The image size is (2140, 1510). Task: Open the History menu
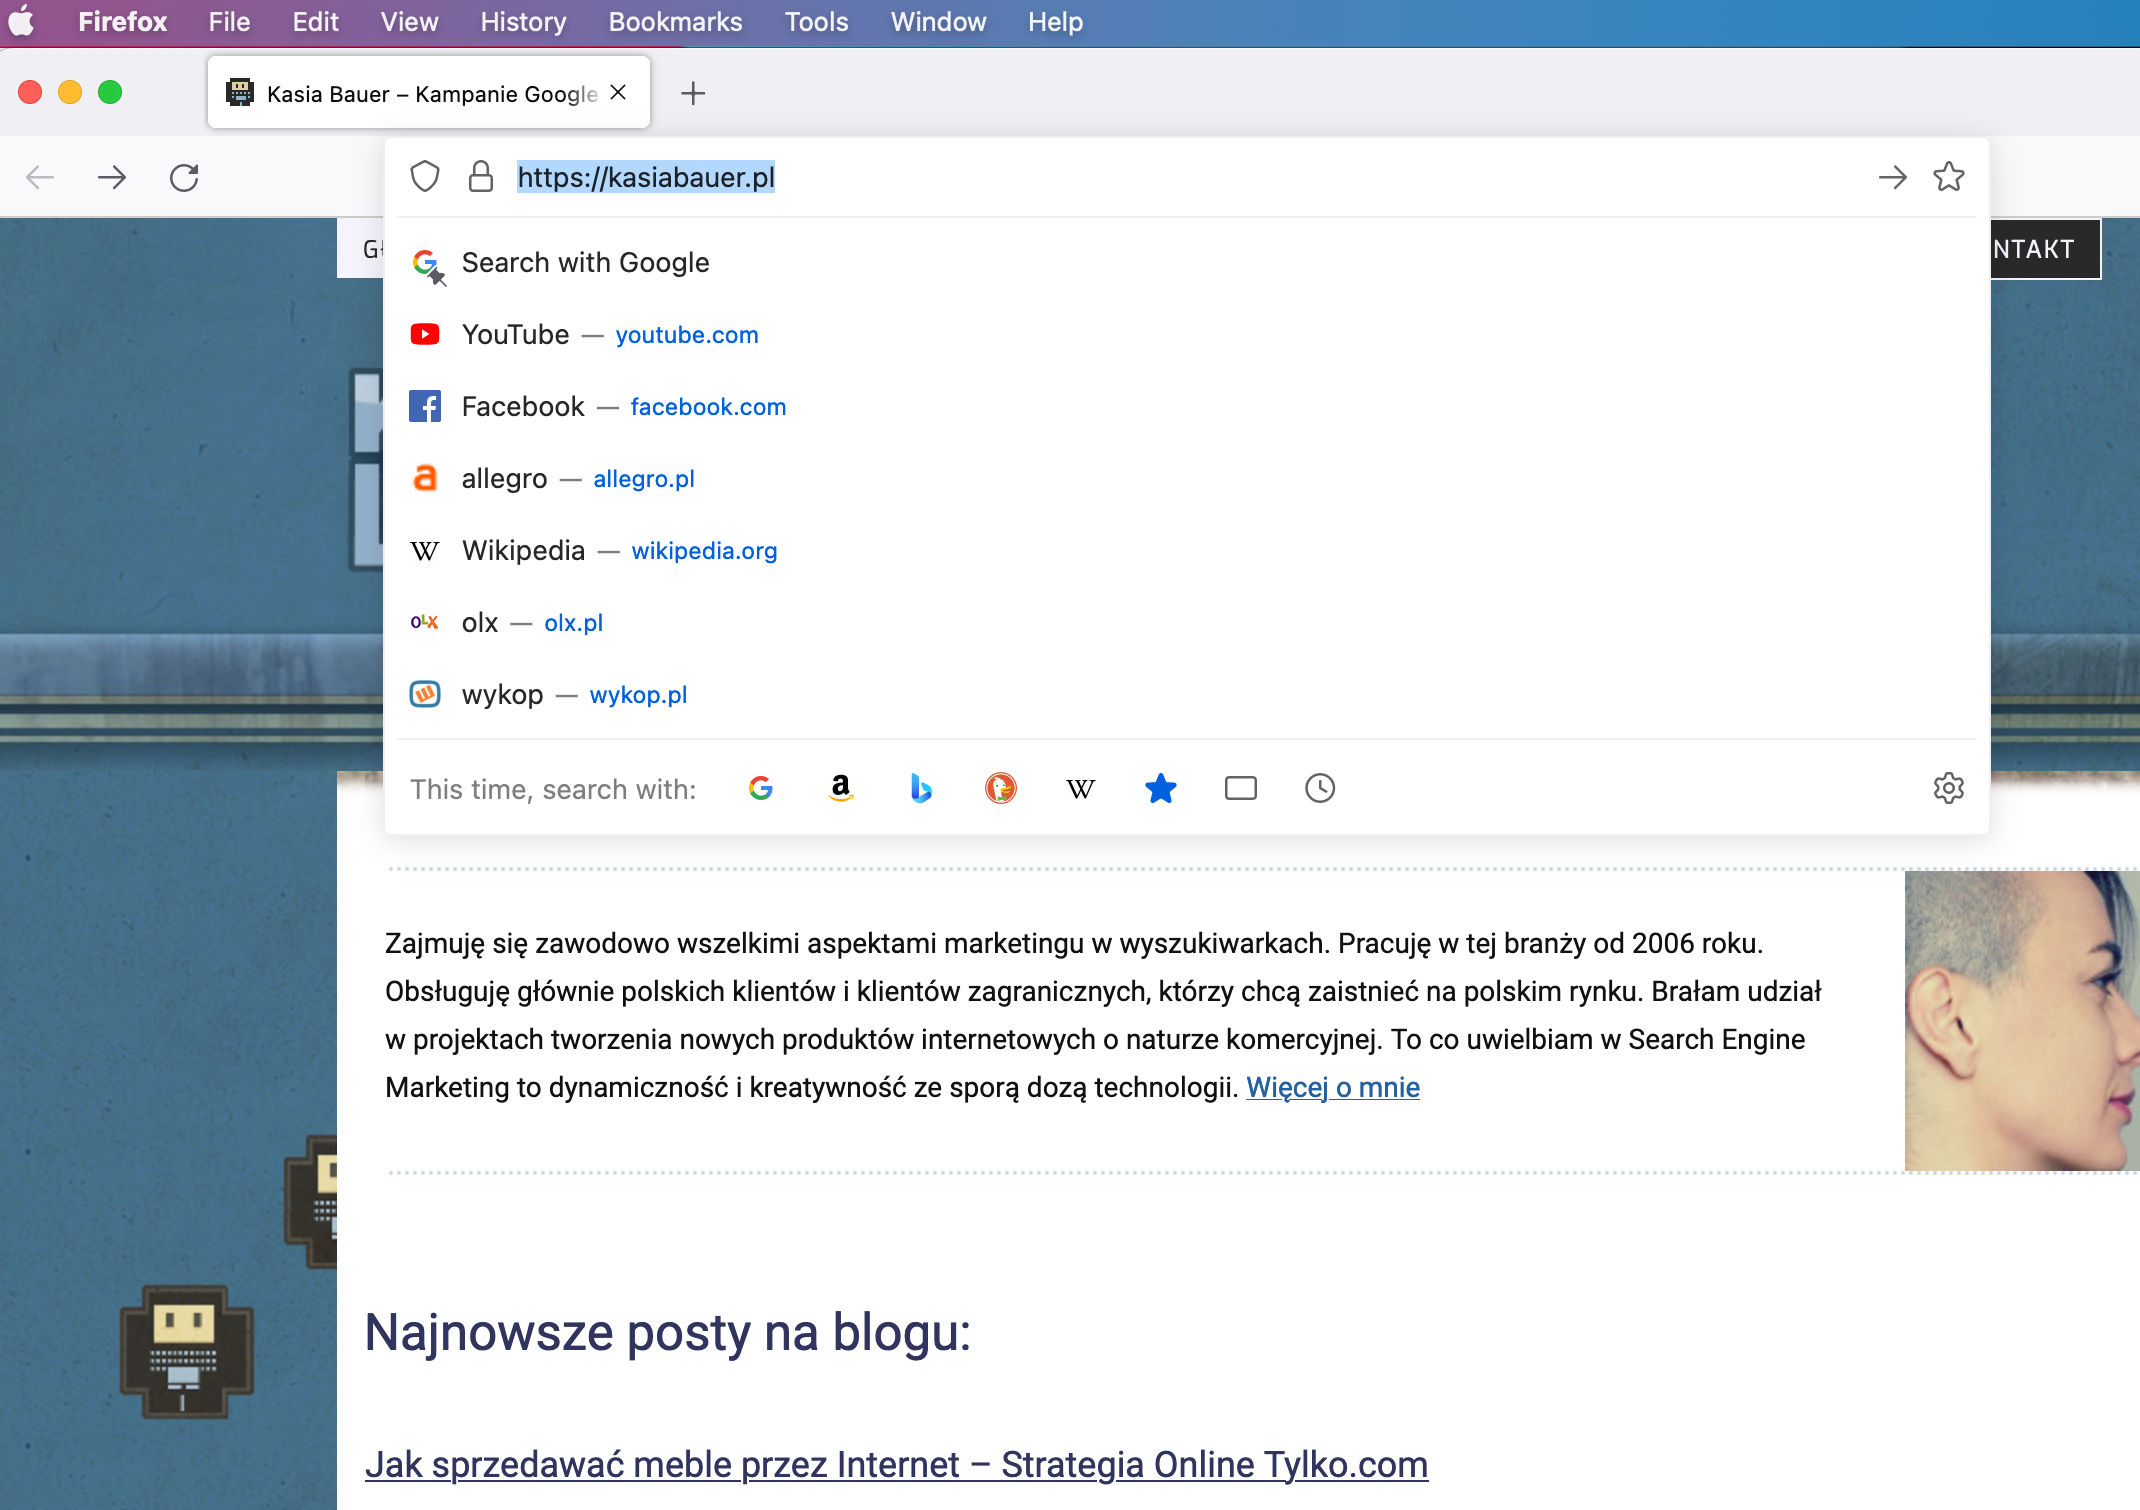point(523,22)
